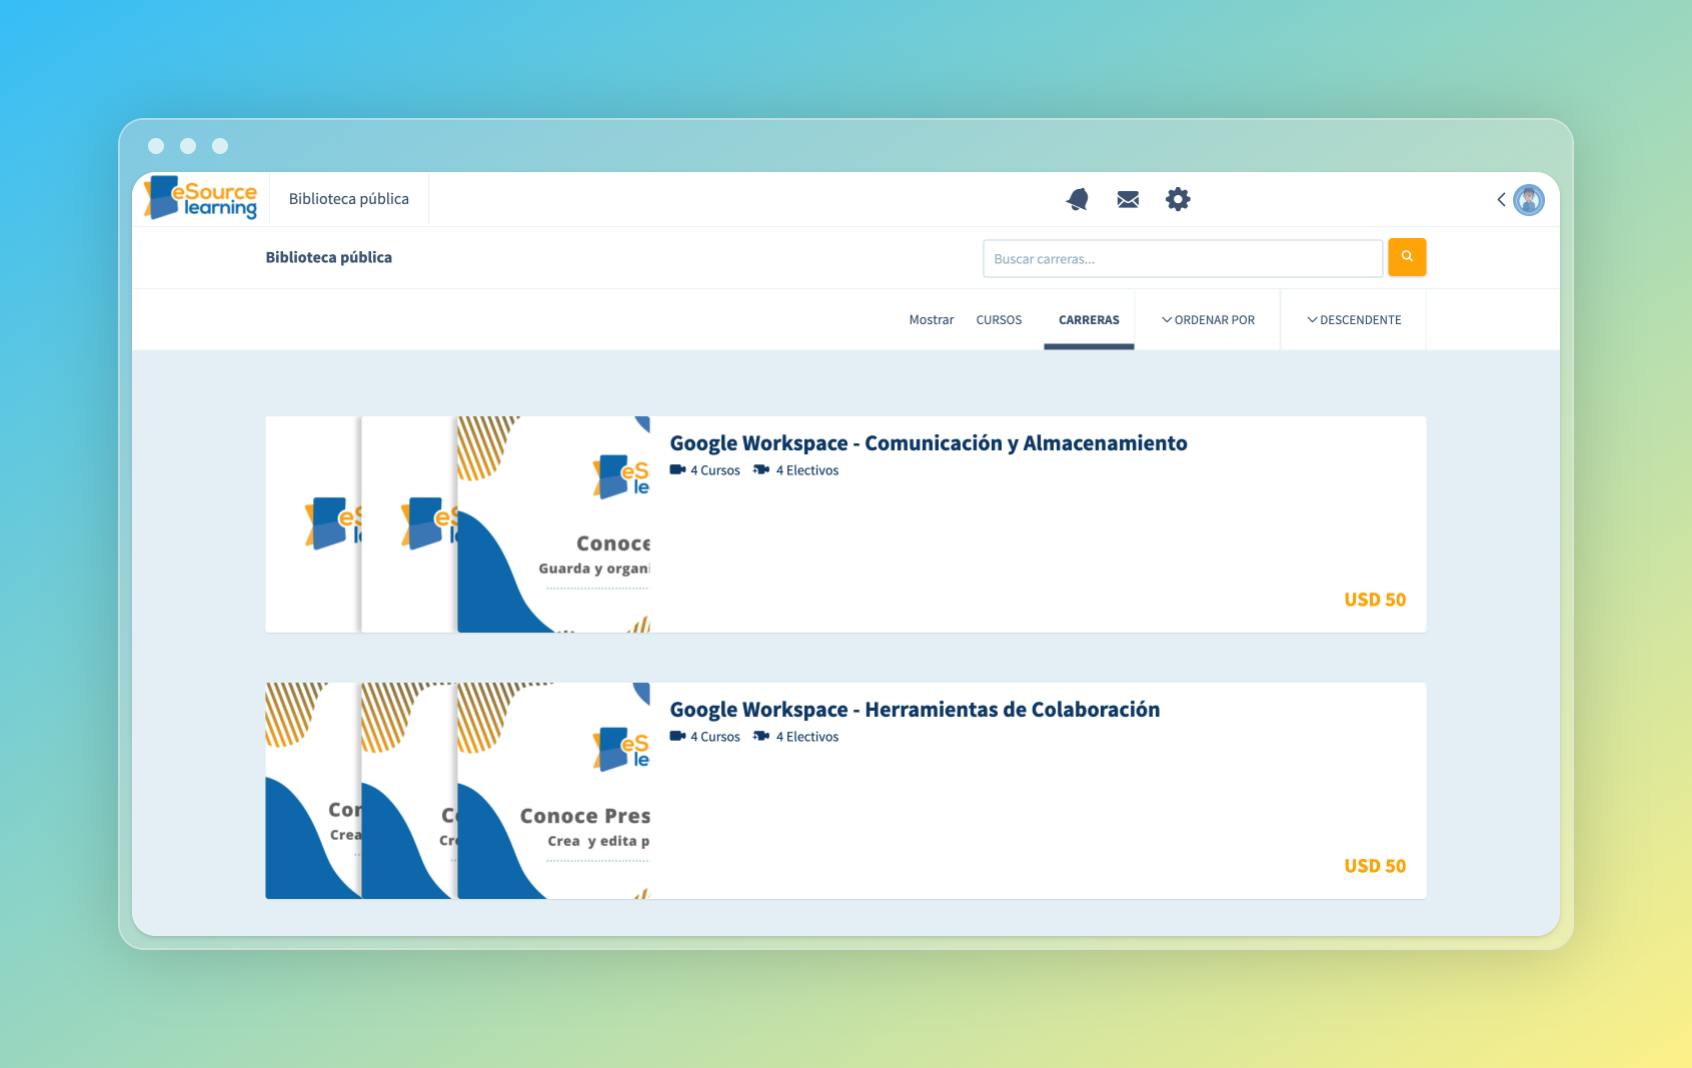Click the eSource Learning logo
Screen dimensions: 1692x1068
click(200, 198)
